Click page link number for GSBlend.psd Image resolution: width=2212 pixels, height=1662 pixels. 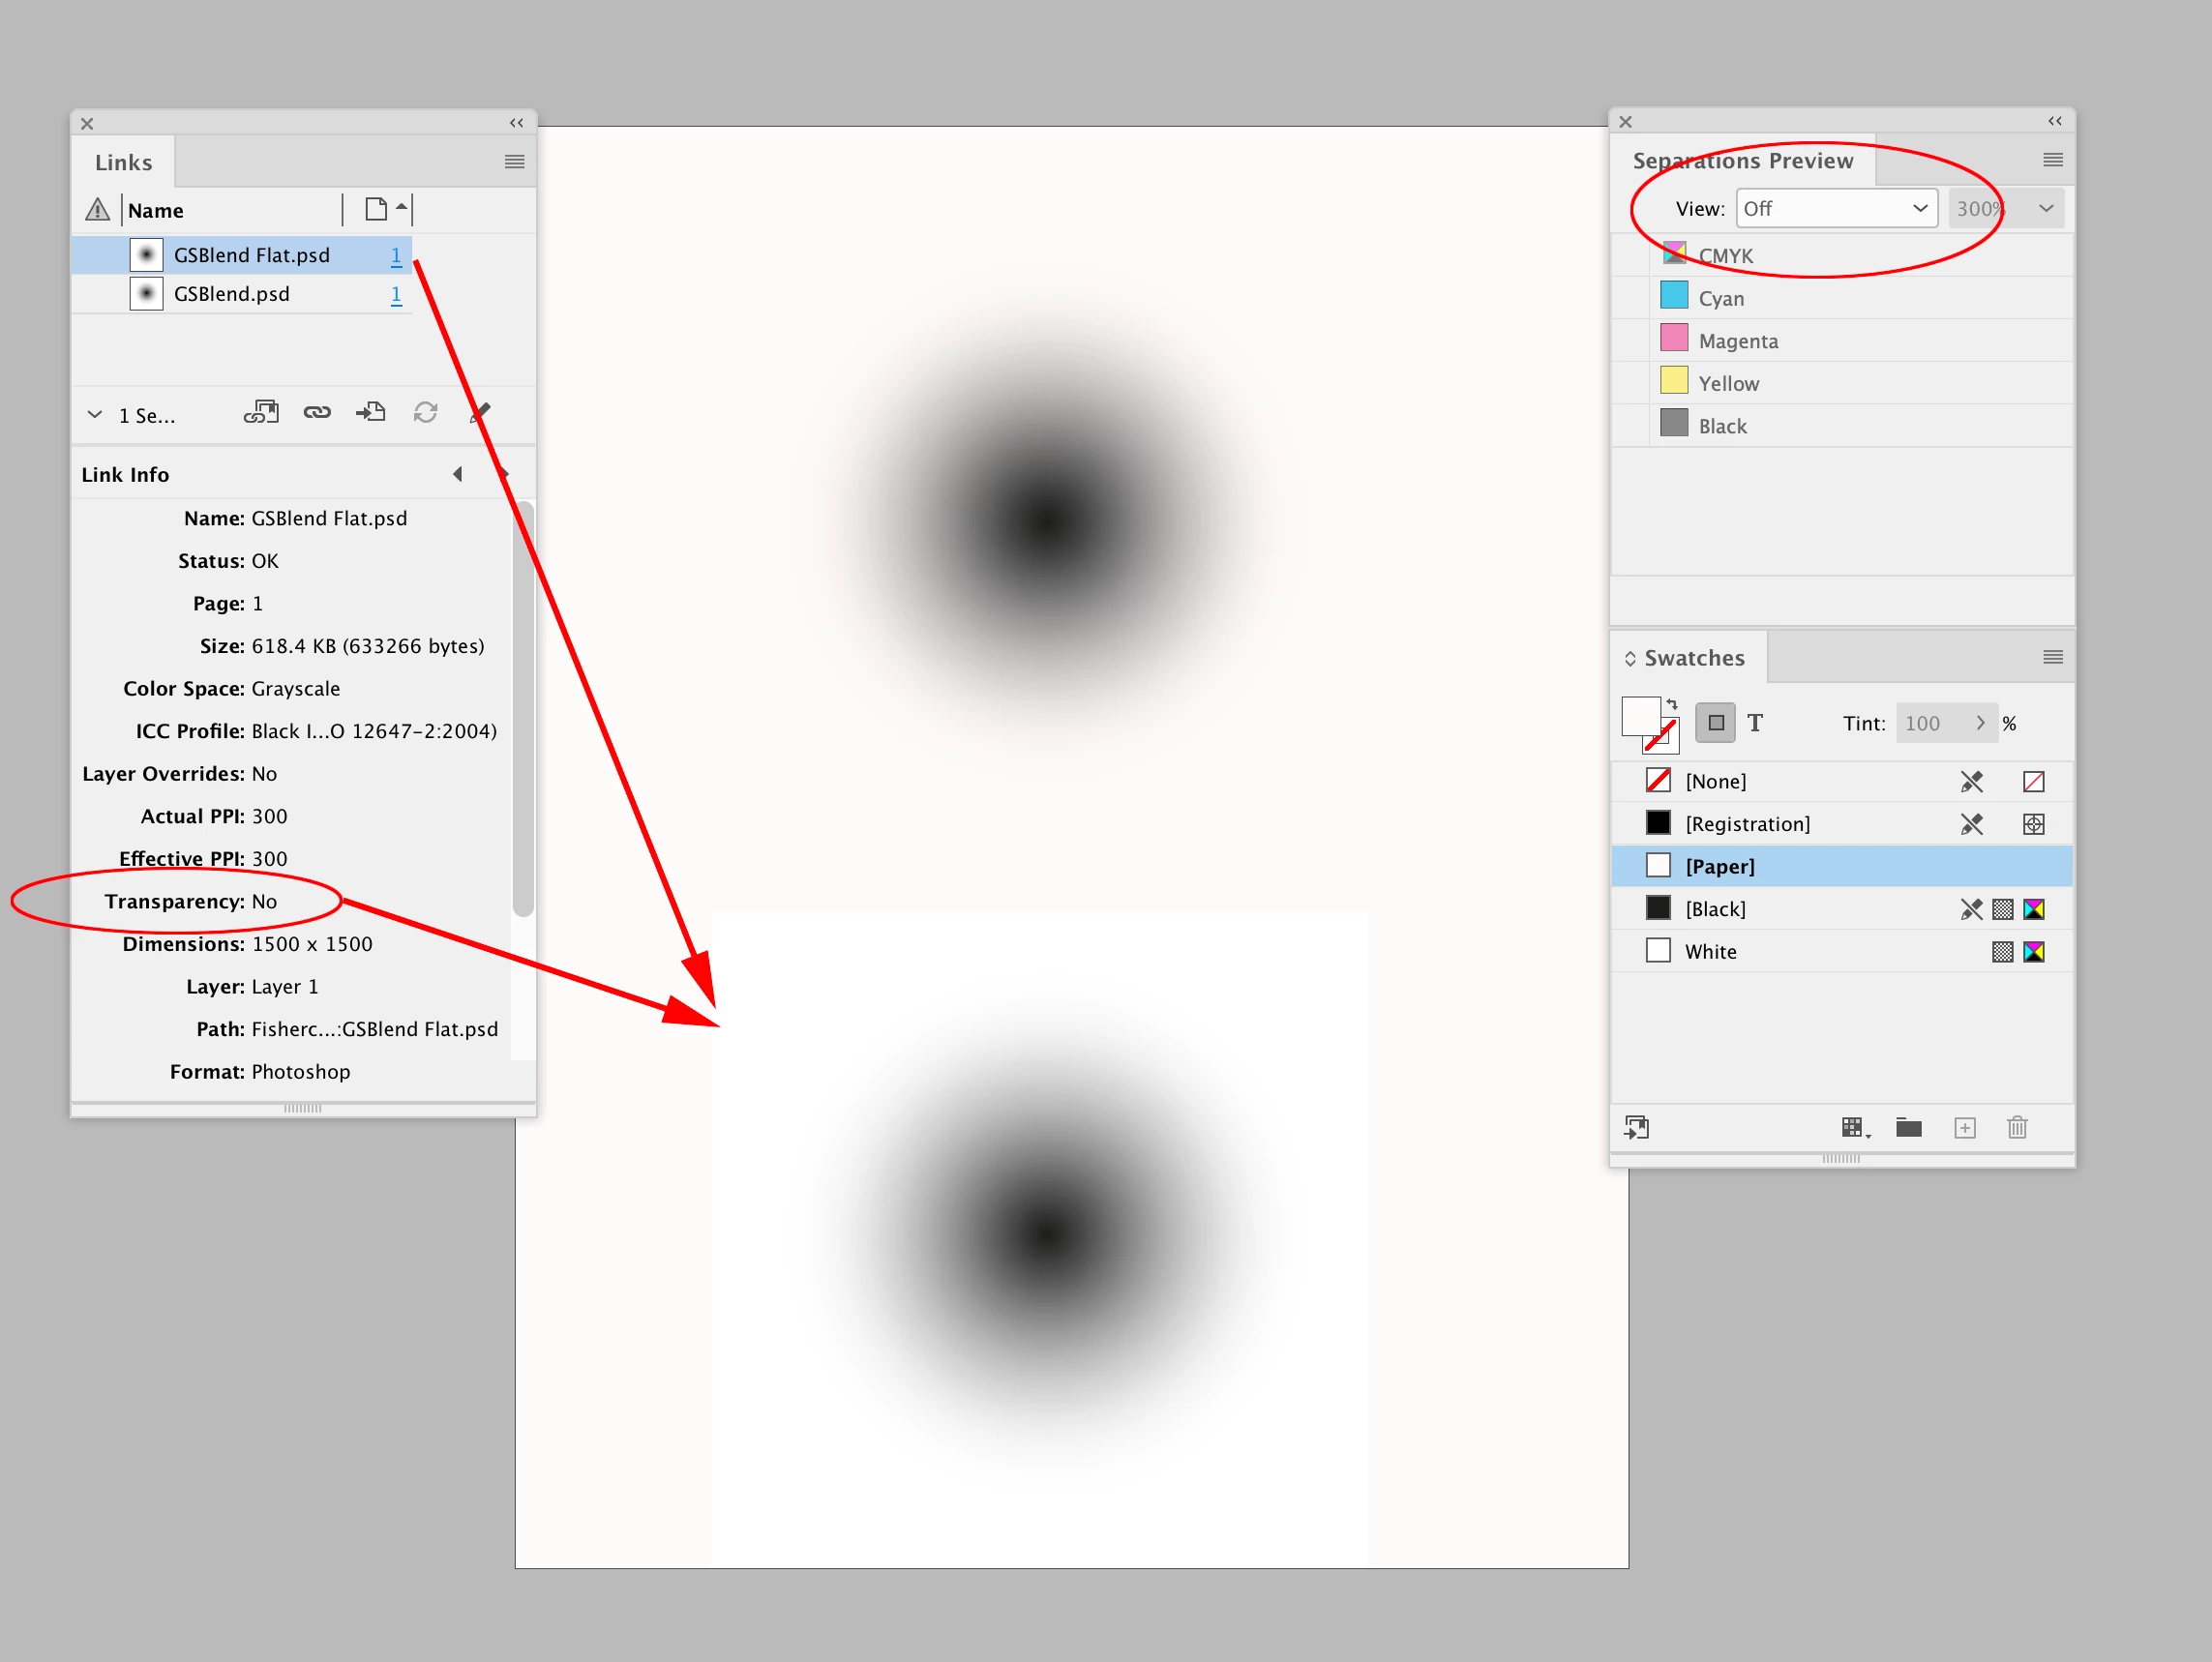396,294
